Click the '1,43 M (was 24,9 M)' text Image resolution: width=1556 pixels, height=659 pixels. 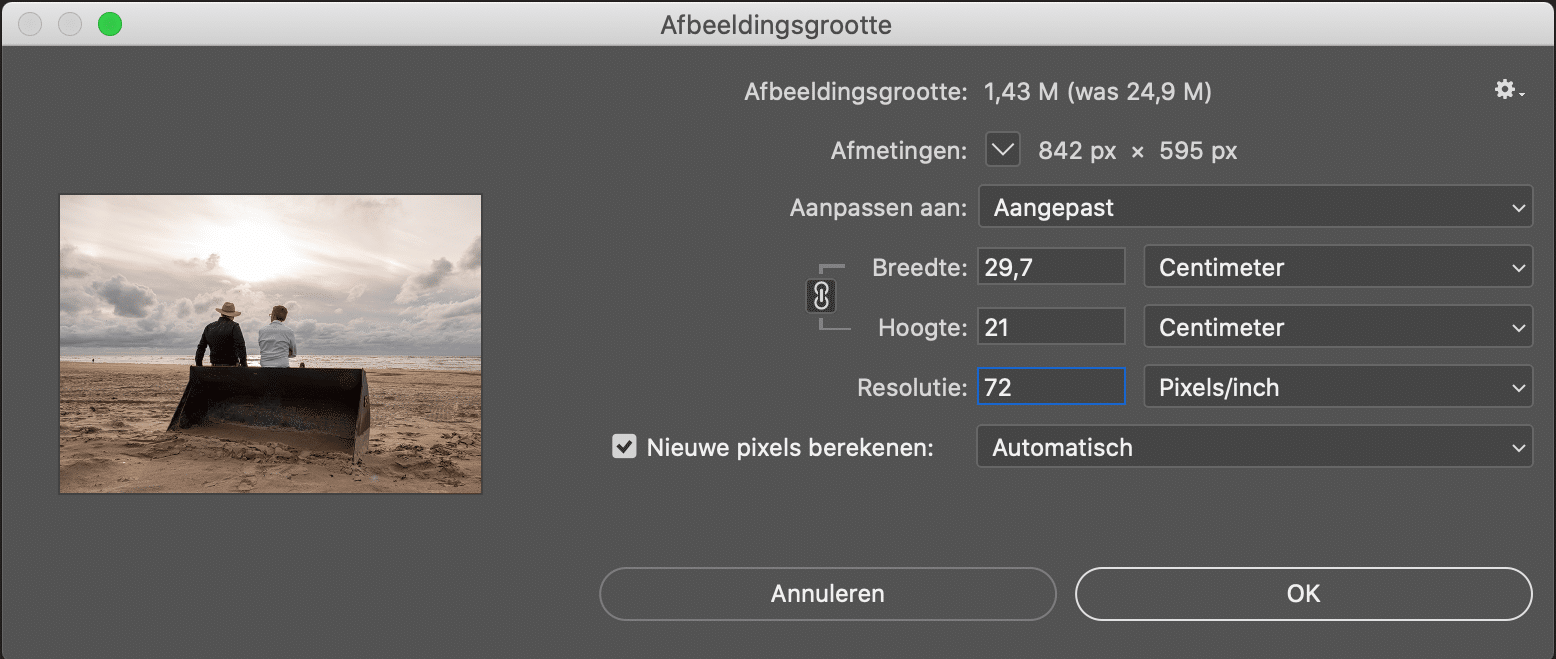coord(1098,92)
